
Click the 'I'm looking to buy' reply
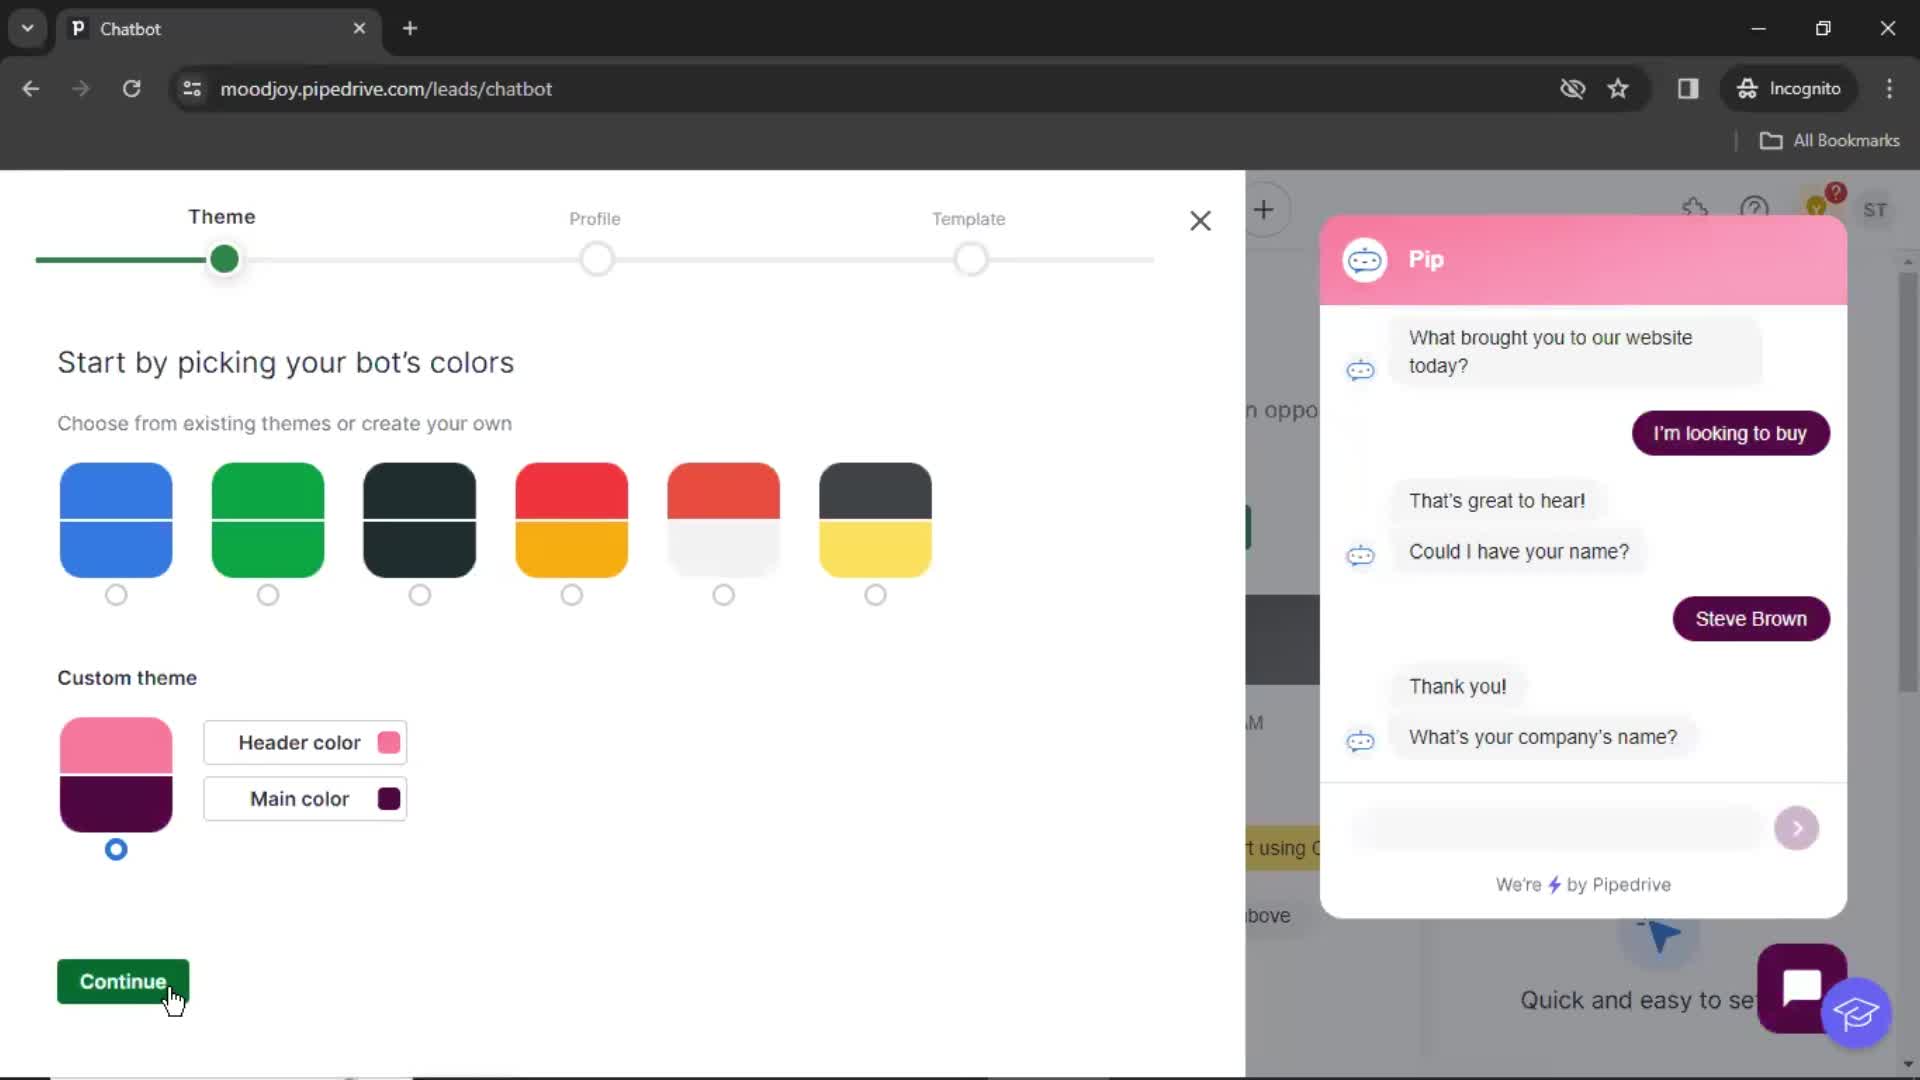(1730, 433)
